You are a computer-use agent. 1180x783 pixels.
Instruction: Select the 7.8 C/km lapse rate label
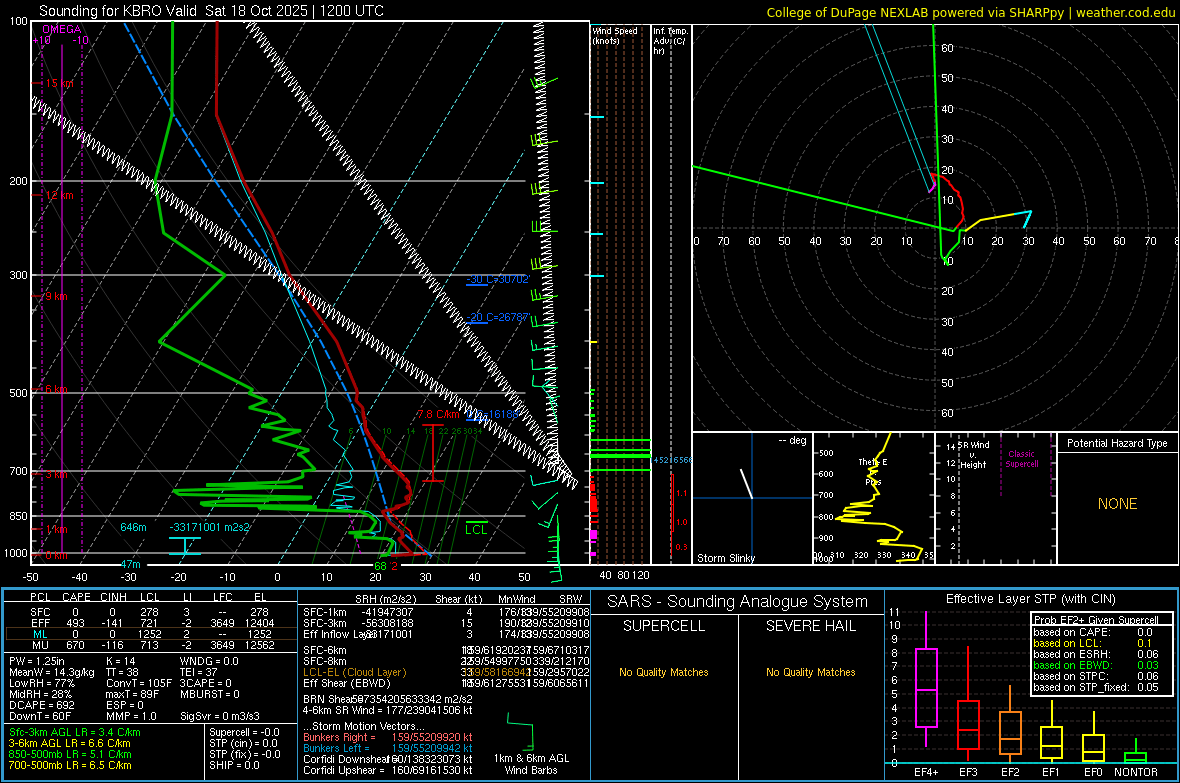pyautogui.click(x=438, y=415)
